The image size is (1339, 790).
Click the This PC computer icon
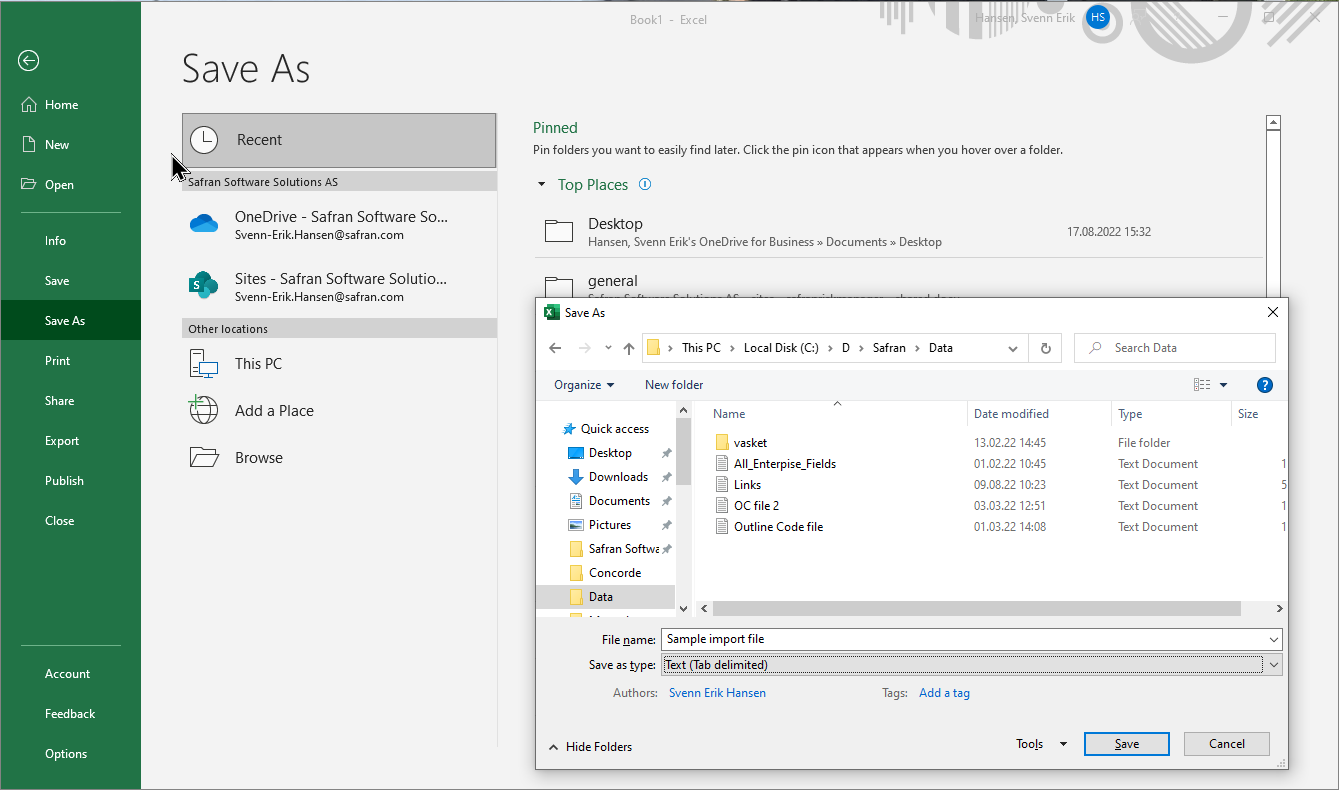[204, 364]
